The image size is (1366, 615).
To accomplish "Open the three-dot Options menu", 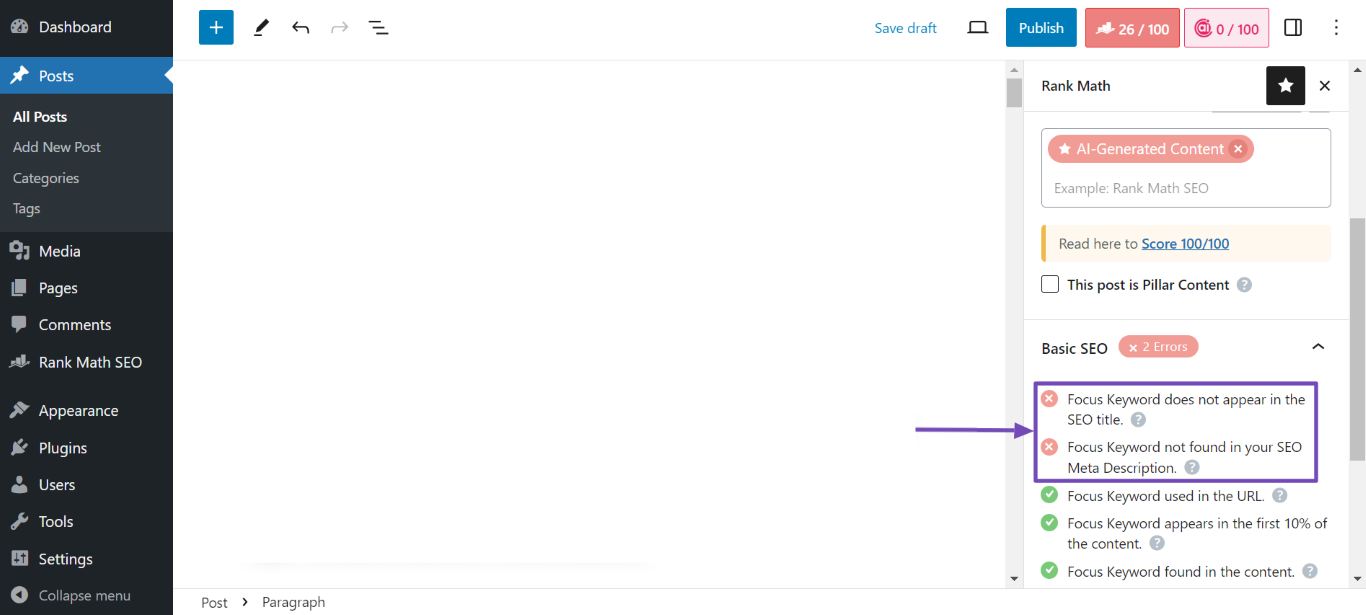I will 1337,28.
